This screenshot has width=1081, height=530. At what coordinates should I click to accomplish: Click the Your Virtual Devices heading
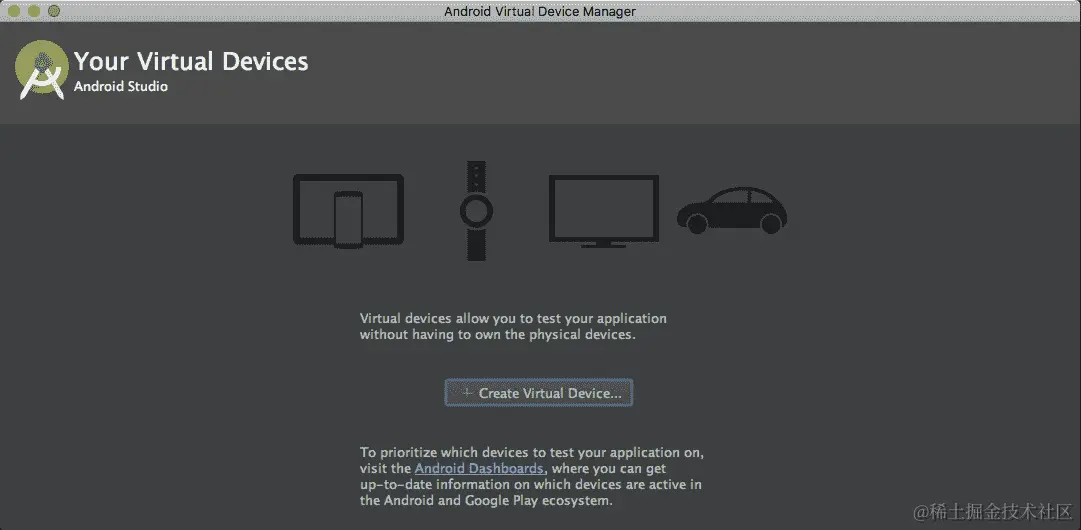(x=191, y=61)
